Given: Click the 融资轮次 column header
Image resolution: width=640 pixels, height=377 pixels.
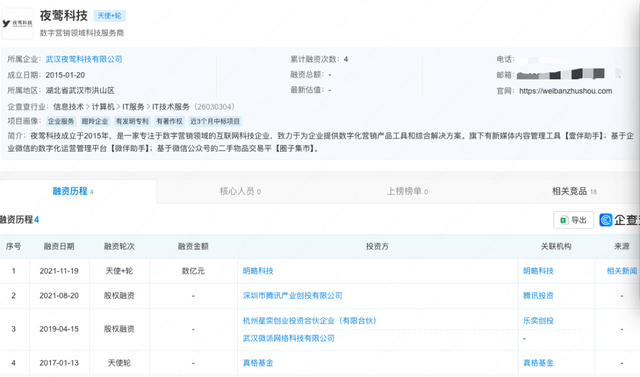Looking at the screenshot, I should (x=119, y=246).
